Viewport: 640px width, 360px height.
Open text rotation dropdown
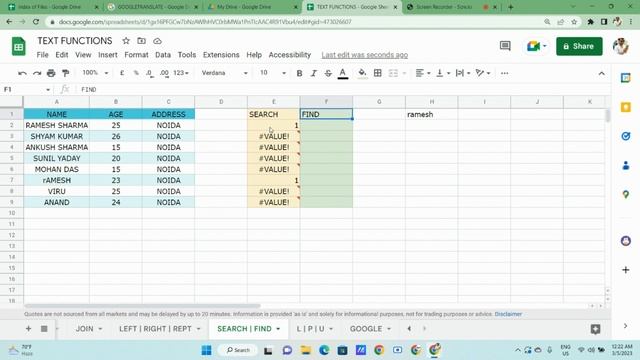[x=483, y=73]
